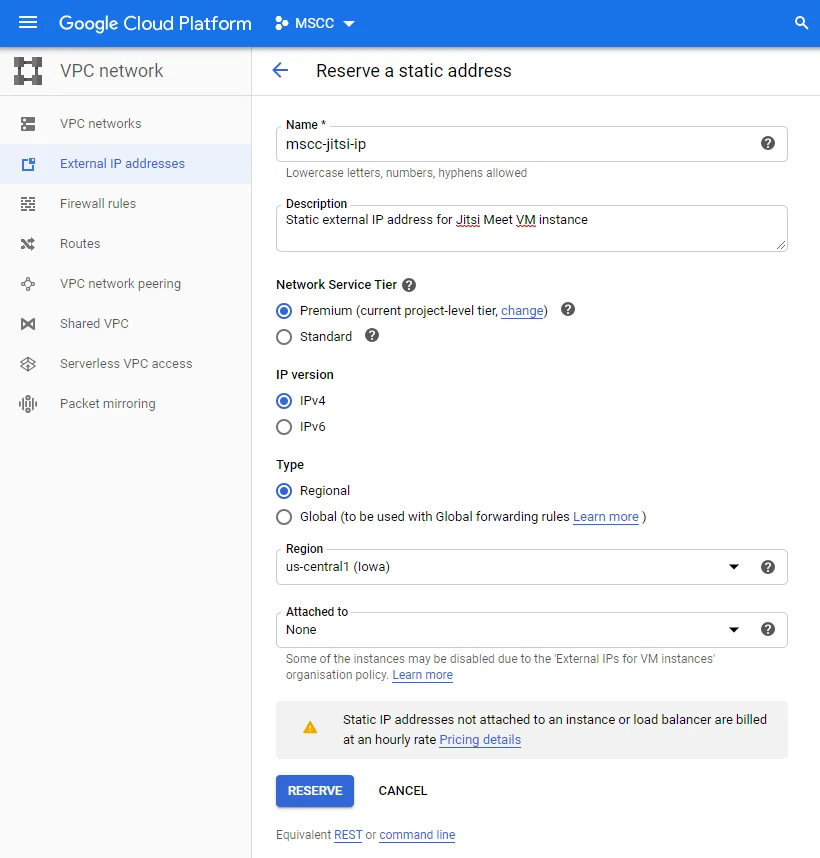
Task: Open help for the Premium tier option
Action: (568, 309)
